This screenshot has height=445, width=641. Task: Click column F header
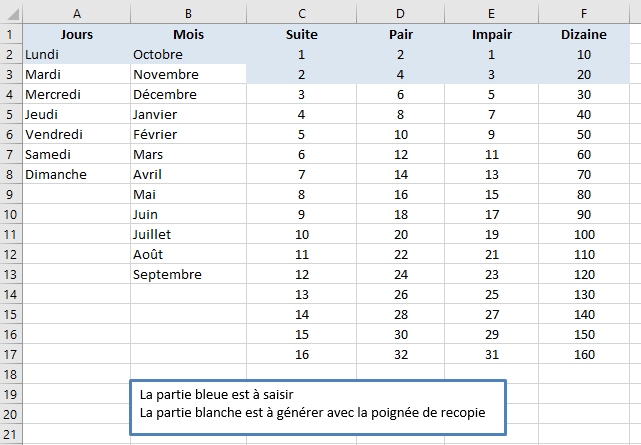583,12
